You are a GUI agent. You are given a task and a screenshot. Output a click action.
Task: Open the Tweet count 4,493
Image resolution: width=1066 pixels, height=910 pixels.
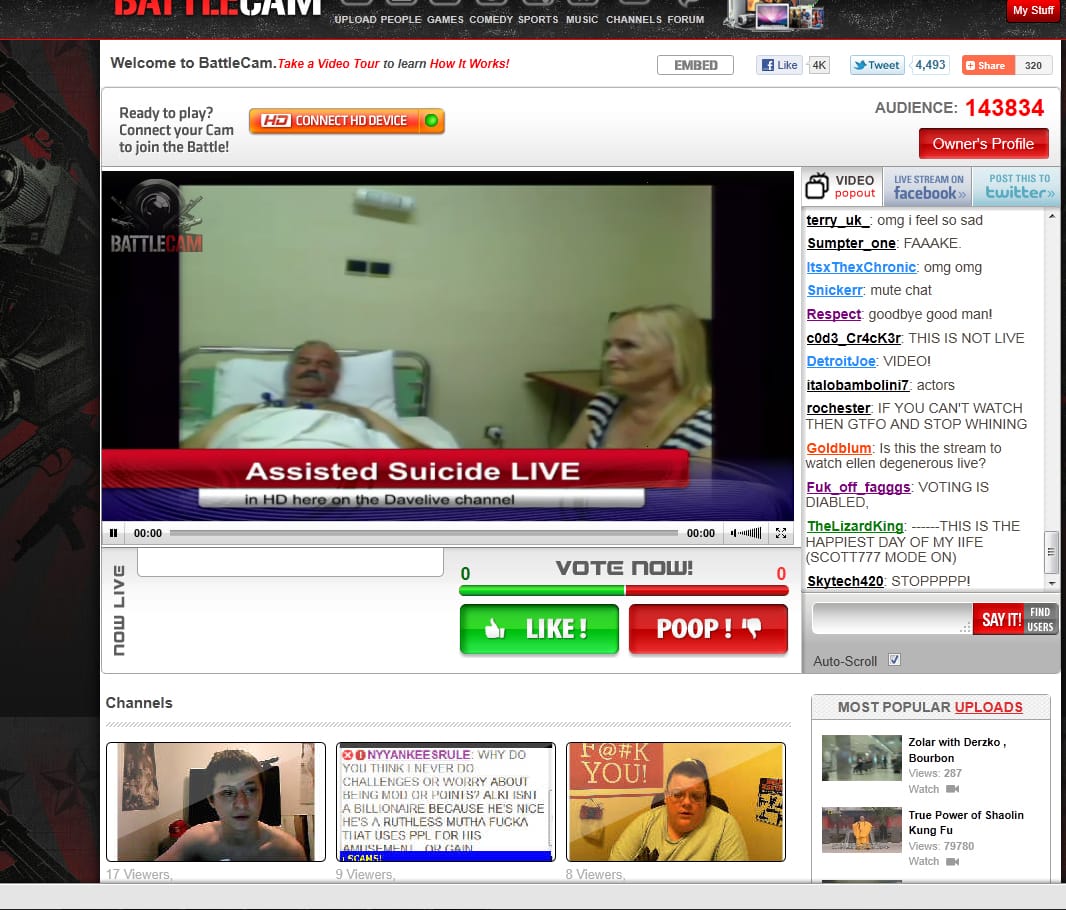(930, 65)
